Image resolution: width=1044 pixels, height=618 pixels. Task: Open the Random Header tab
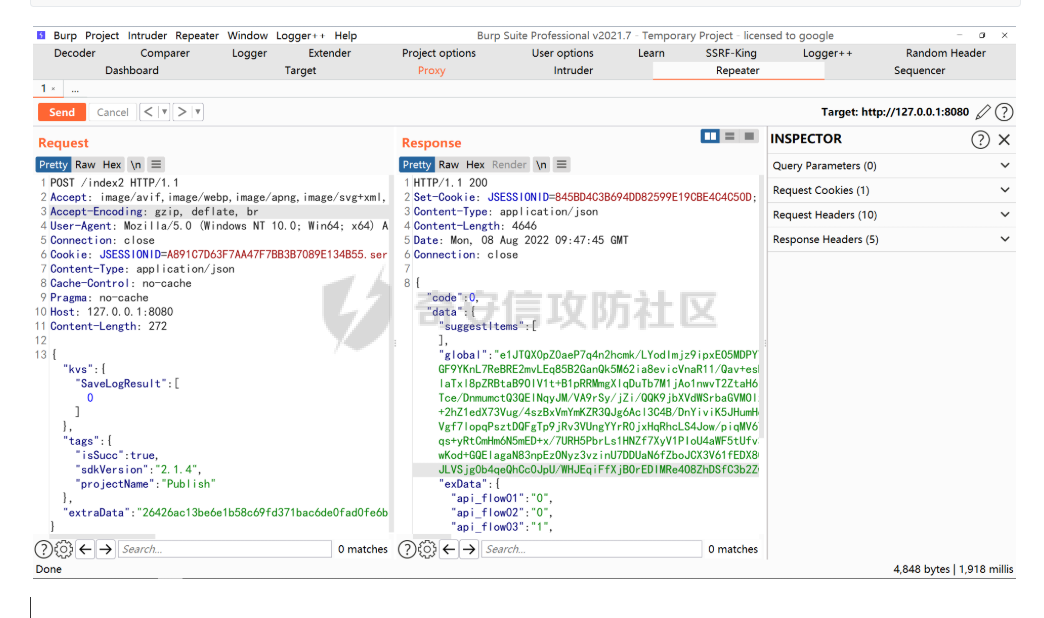tap(945, 53)
